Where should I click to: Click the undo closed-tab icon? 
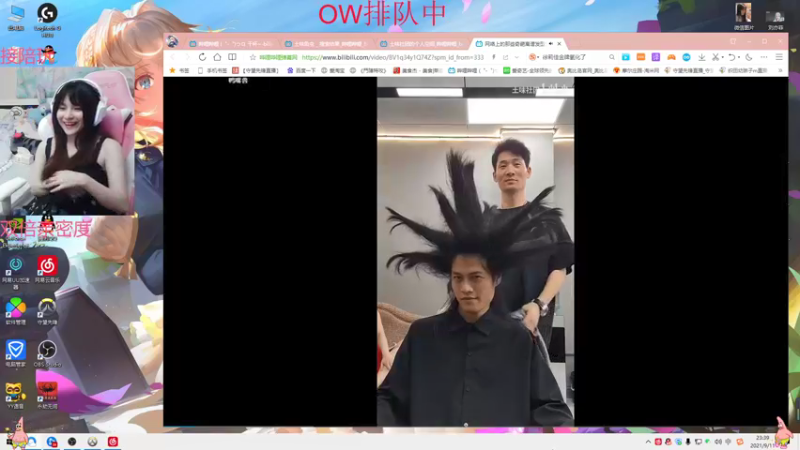731,57
